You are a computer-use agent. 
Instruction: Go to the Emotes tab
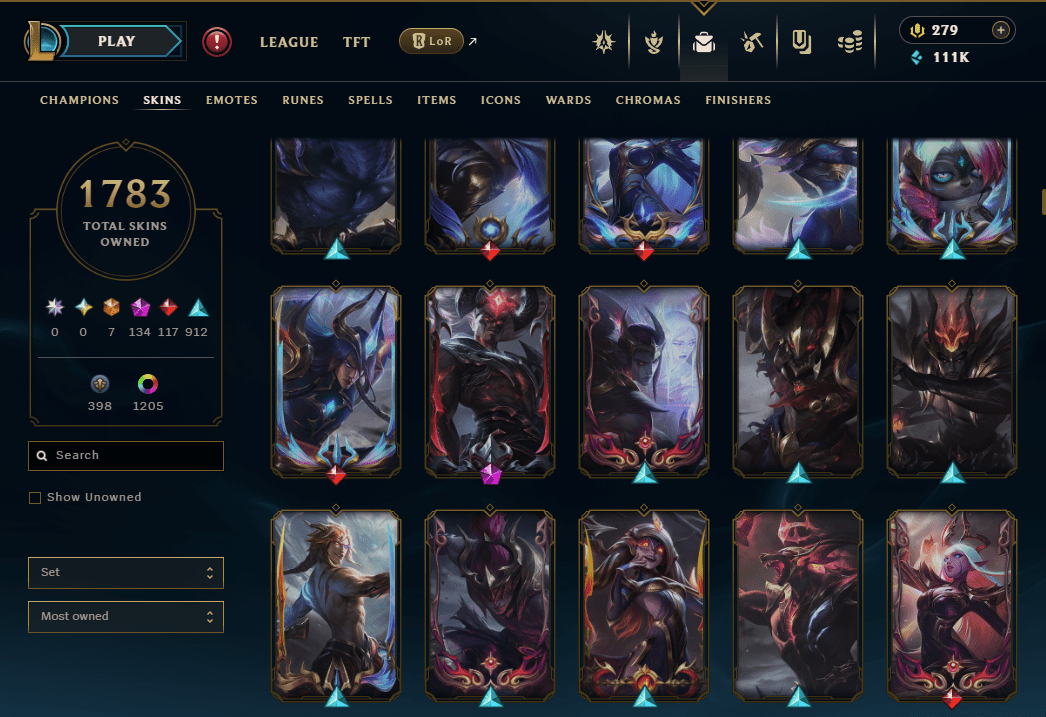pyautogui.click(x=231, y=100)
